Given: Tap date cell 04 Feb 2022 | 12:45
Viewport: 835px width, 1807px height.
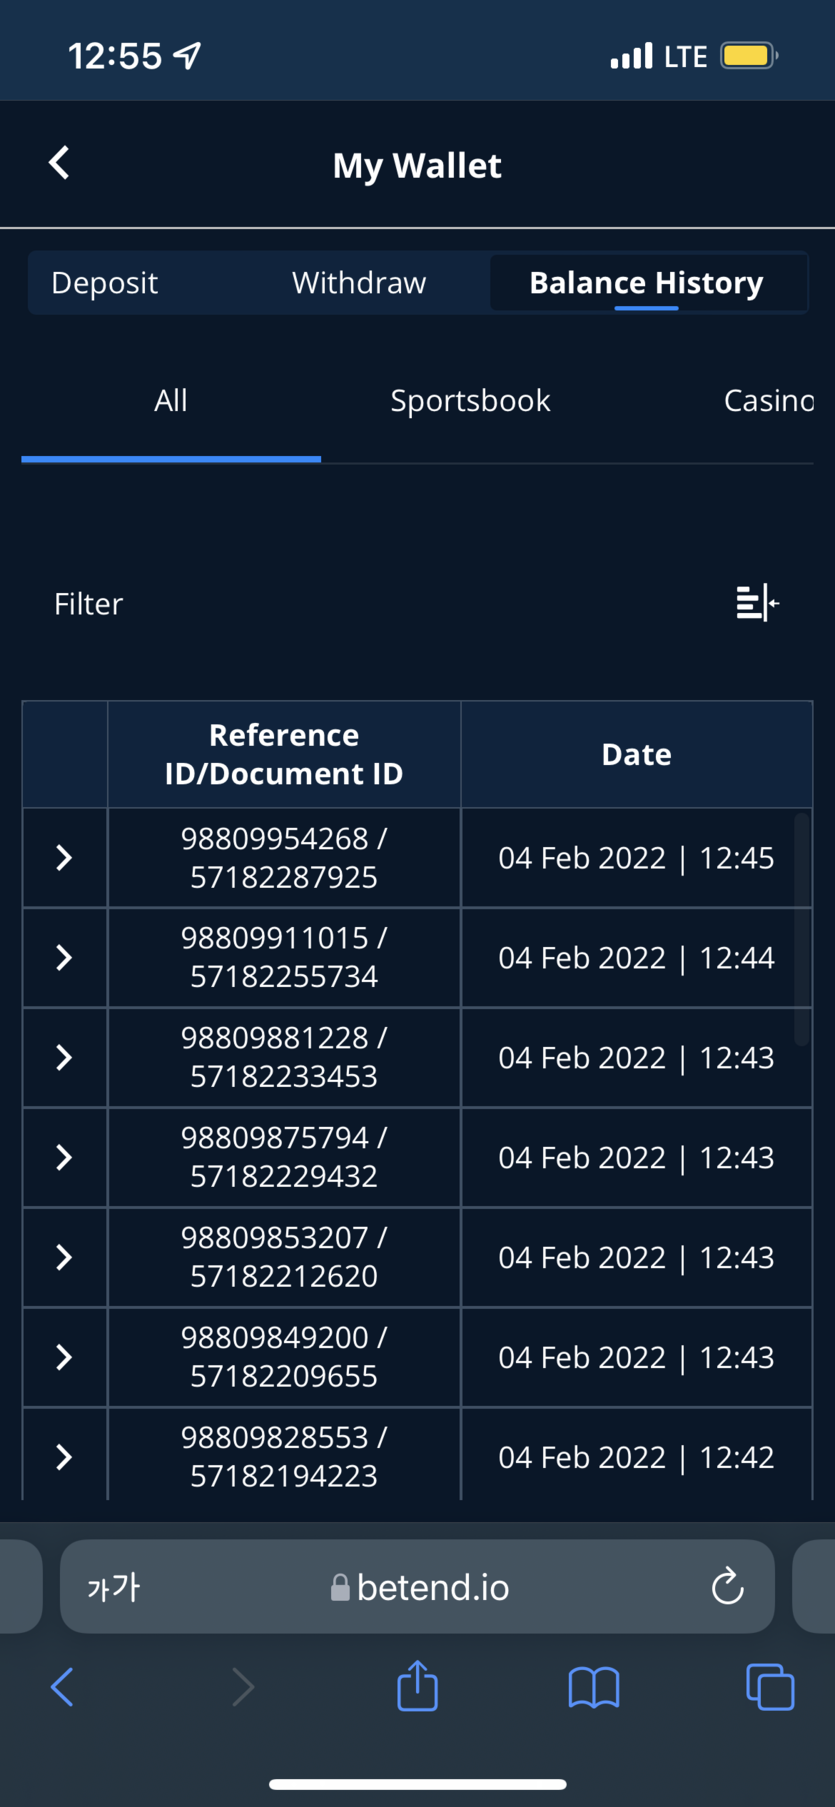Looking at the screenshot, I should tap(636, 858).
